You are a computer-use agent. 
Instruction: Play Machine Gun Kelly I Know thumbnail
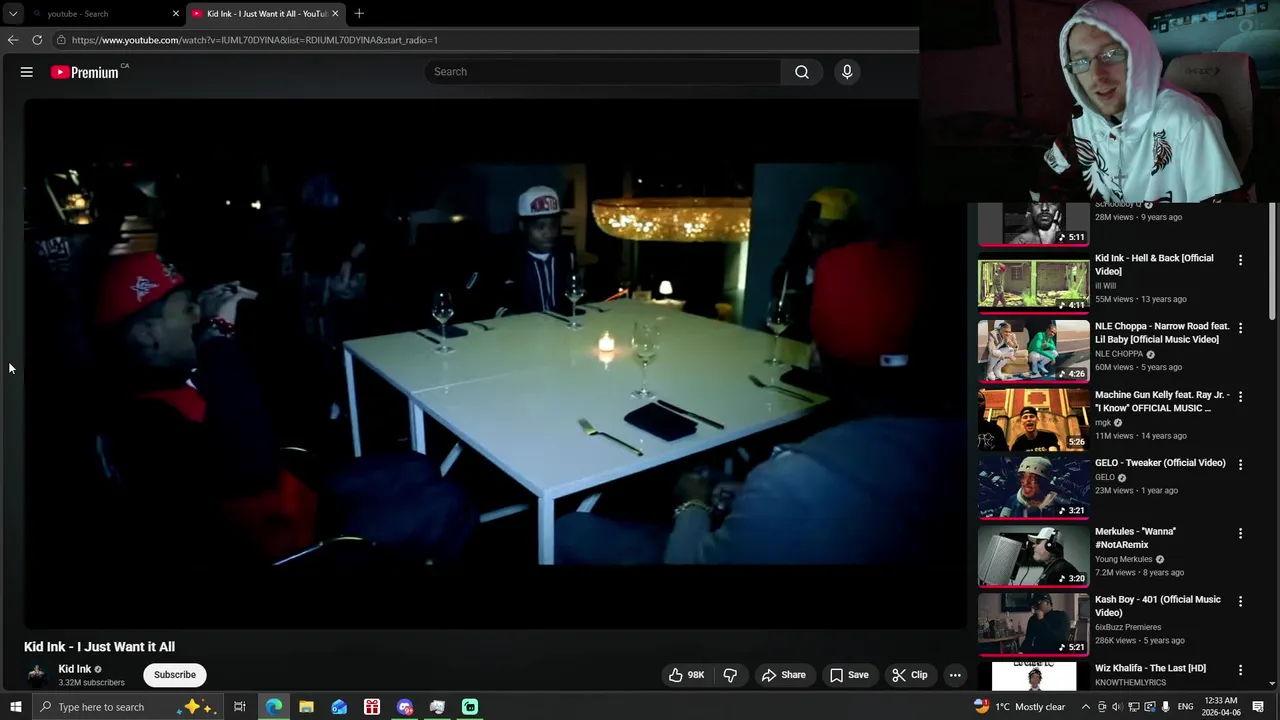1033,420
